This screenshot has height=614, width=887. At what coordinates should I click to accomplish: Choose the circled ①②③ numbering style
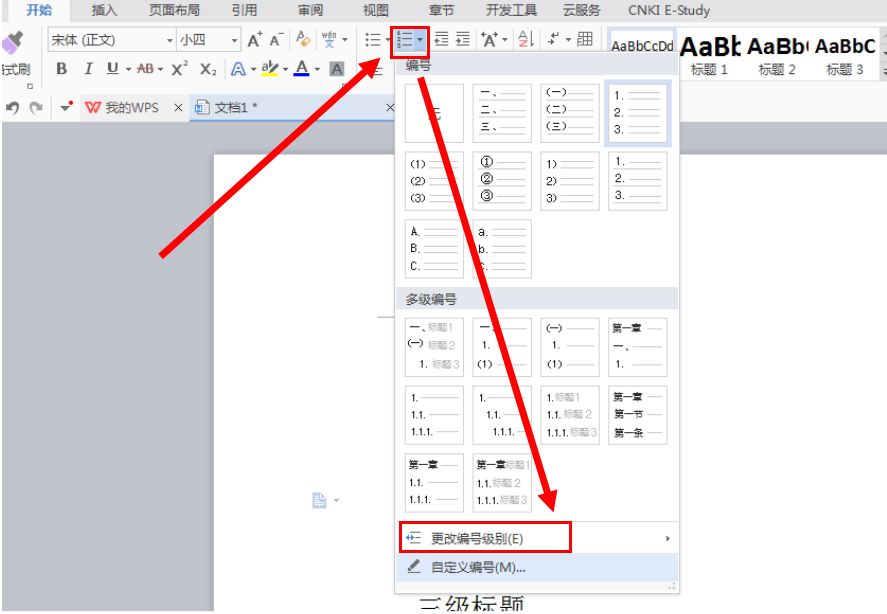pyautogui.click(x=502, y=181)
